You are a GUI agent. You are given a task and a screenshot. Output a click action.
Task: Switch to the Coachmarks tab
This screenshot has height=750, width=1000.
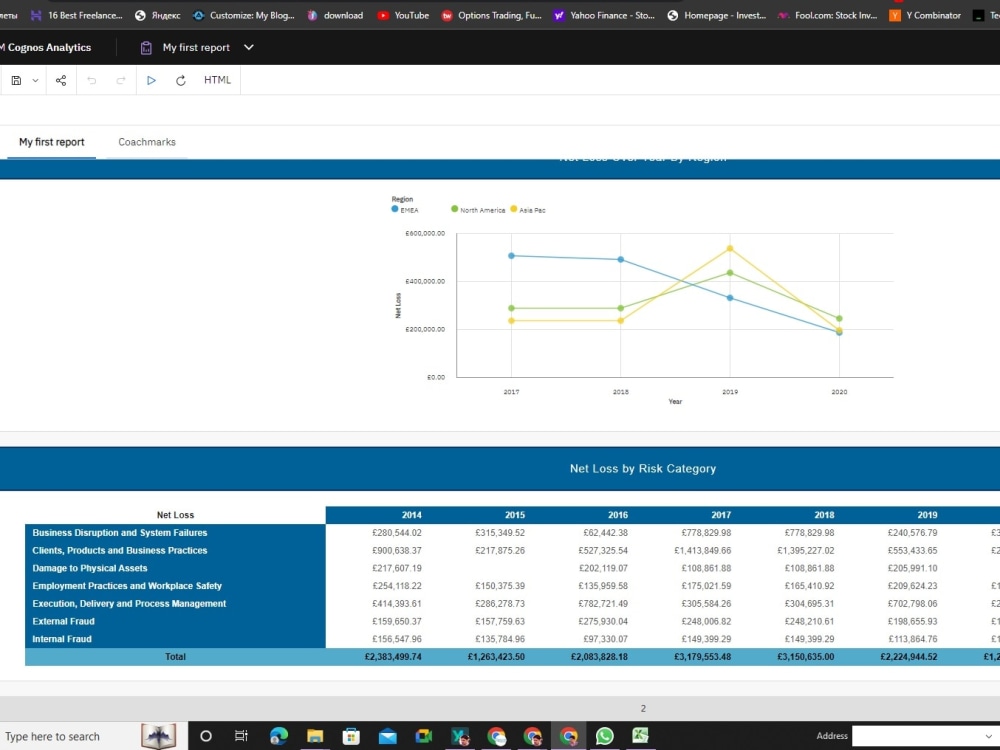[x=146, y=142]
